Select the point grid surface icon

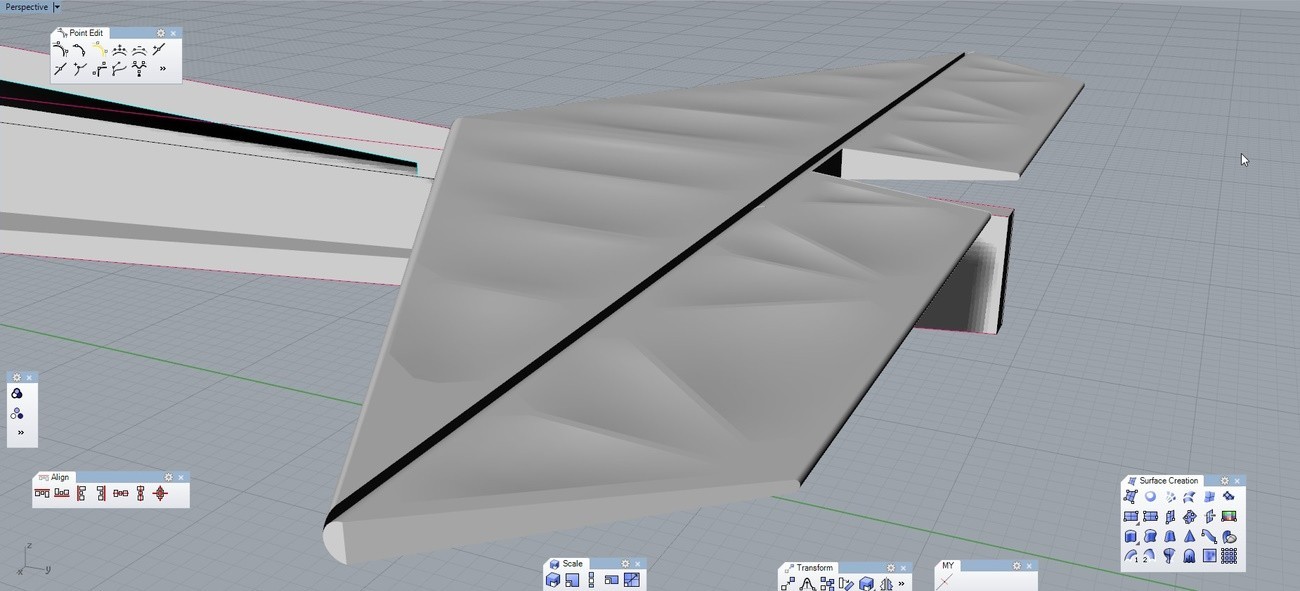tap(1229, 556)
